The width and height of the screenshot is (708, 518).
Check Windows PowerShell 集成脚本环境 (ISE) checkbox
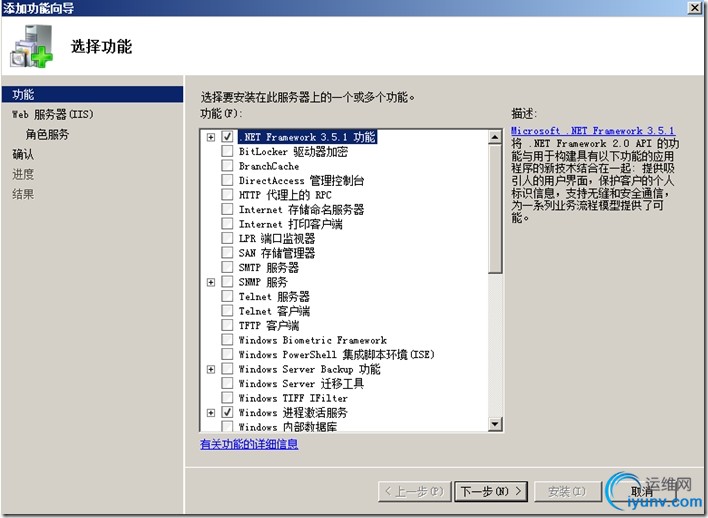227,354
